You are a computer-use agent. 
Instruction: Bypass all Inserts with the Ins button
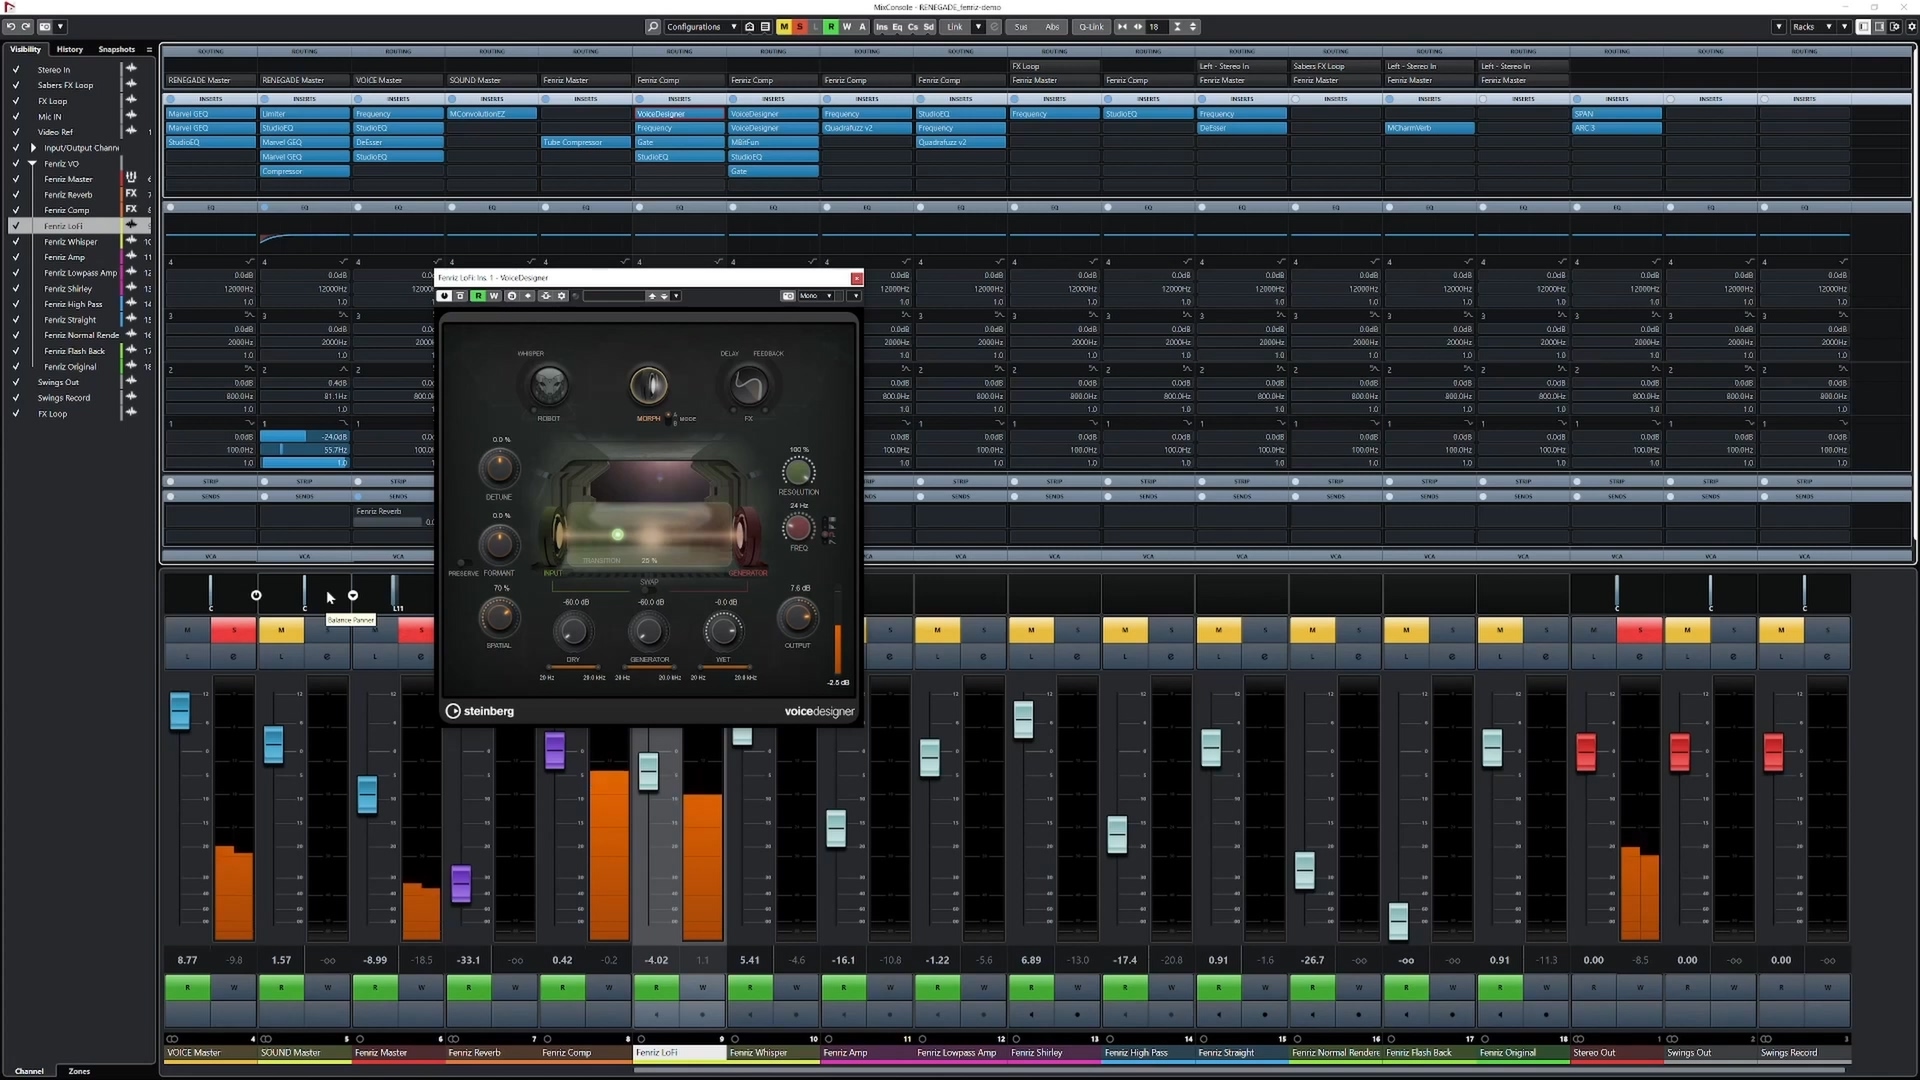[x=881, y=27]
